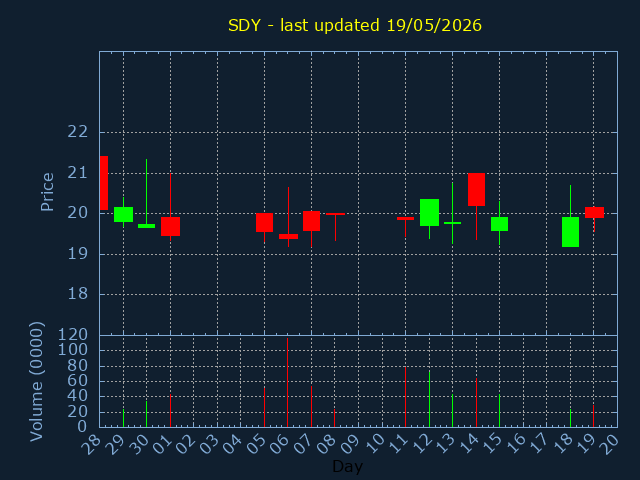
Task: Click the volume axis label 40
Action: [78, 396]
